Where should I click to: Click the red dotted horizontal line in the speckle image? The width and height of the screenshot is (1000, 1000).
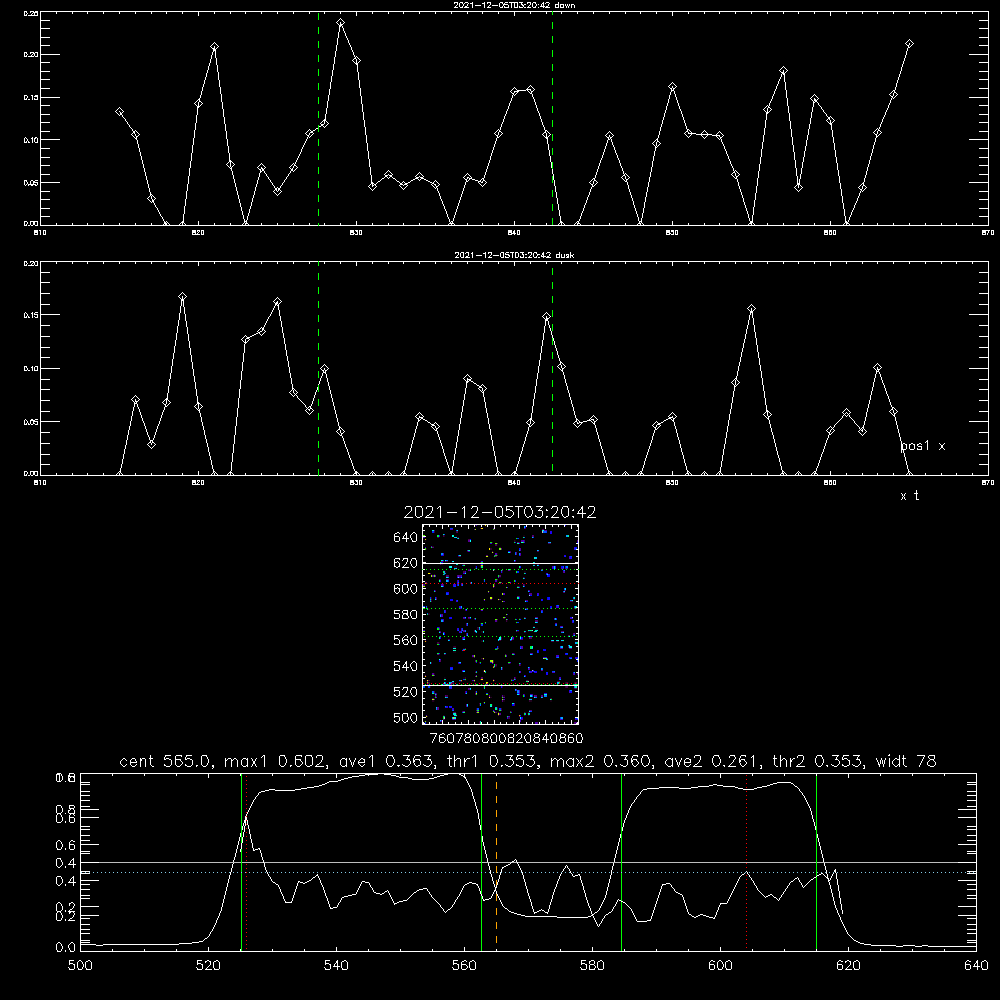tap(500, 583)
